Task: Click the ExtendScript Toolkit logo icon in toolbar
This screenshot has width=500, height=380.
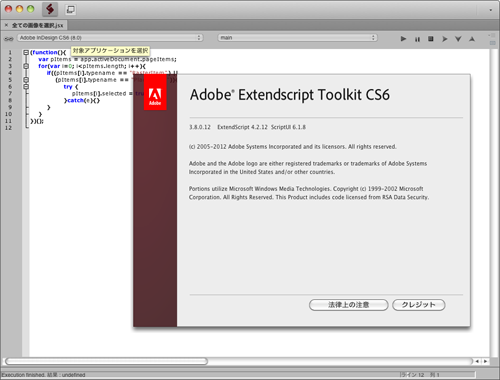Action: (50, 9)
